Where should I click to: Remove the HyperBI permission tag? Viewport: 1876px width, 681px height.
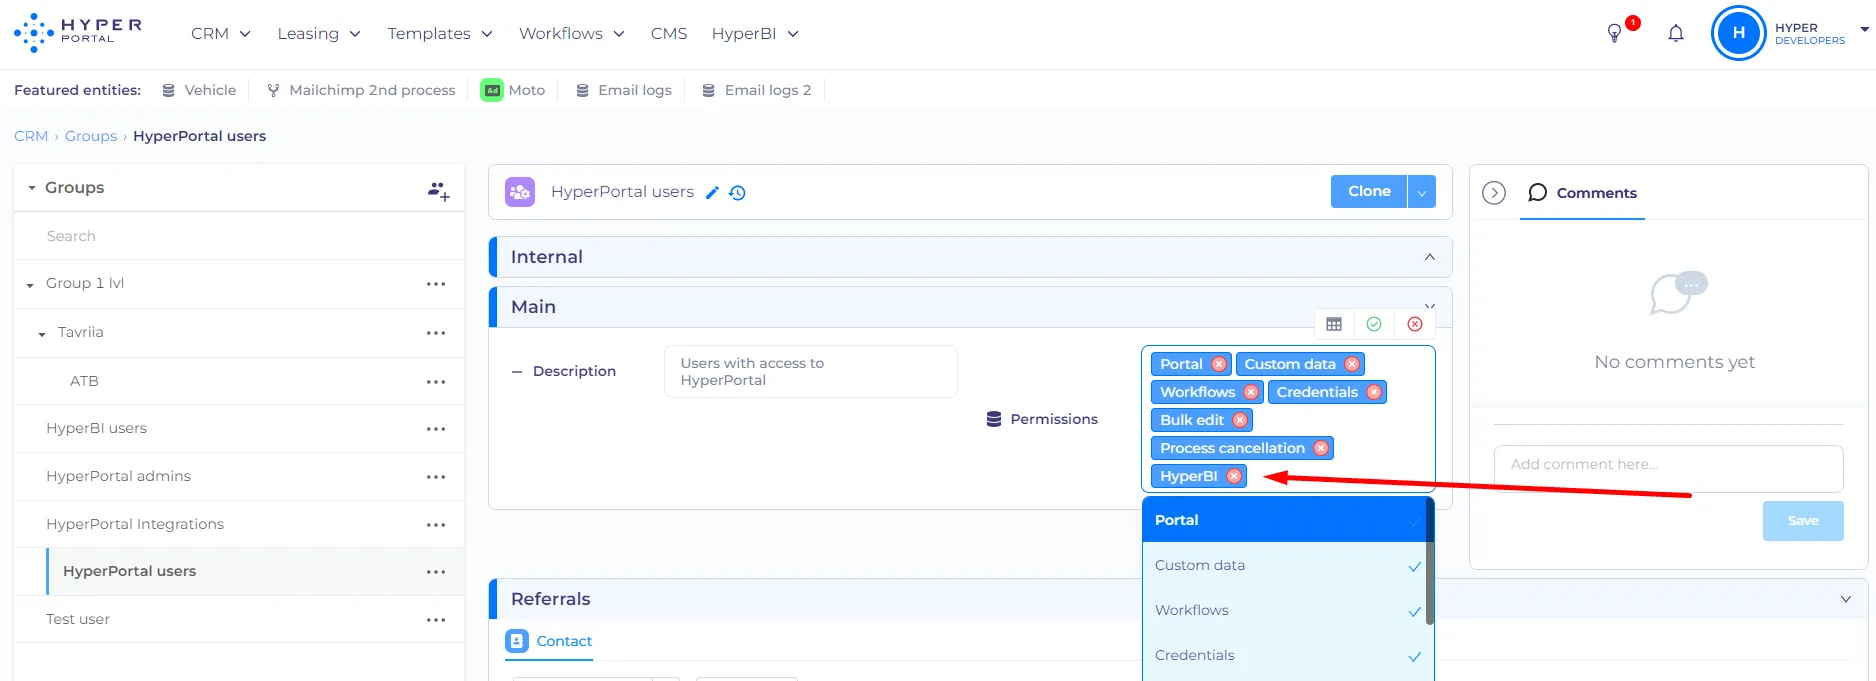pyautogui.click(x=1234, y=476)
